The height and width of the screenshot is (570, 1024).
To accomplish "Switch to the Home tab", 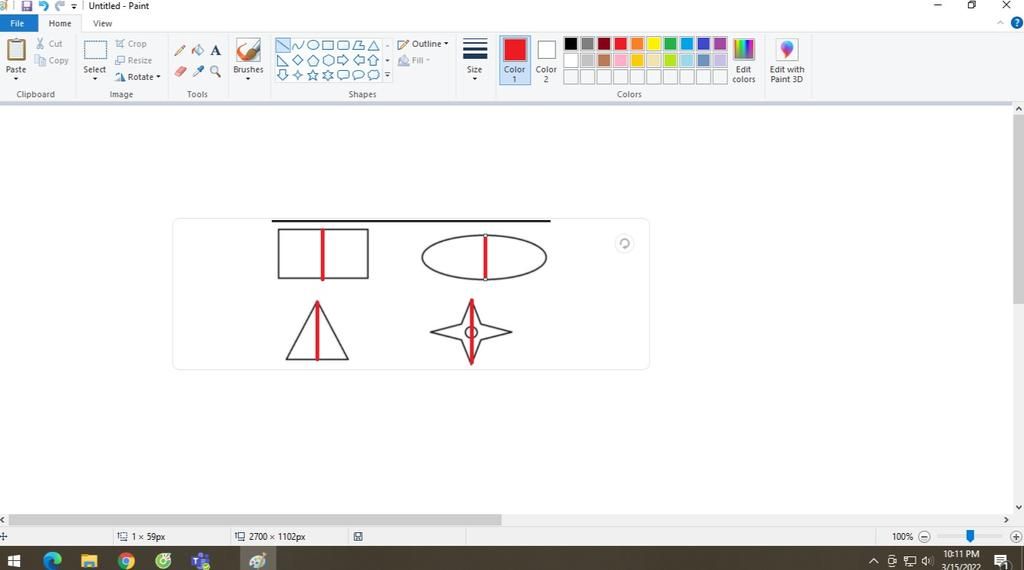I will coord(60,24).
